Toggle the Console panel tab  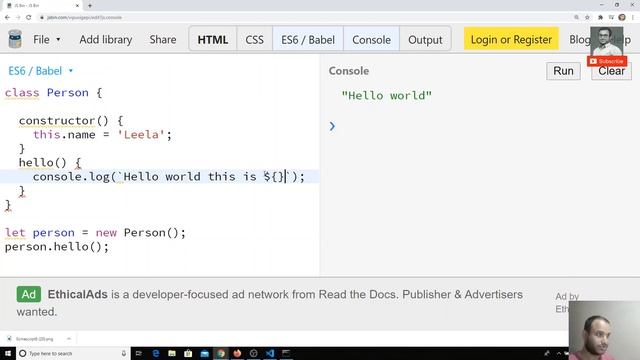click(371, 40)
